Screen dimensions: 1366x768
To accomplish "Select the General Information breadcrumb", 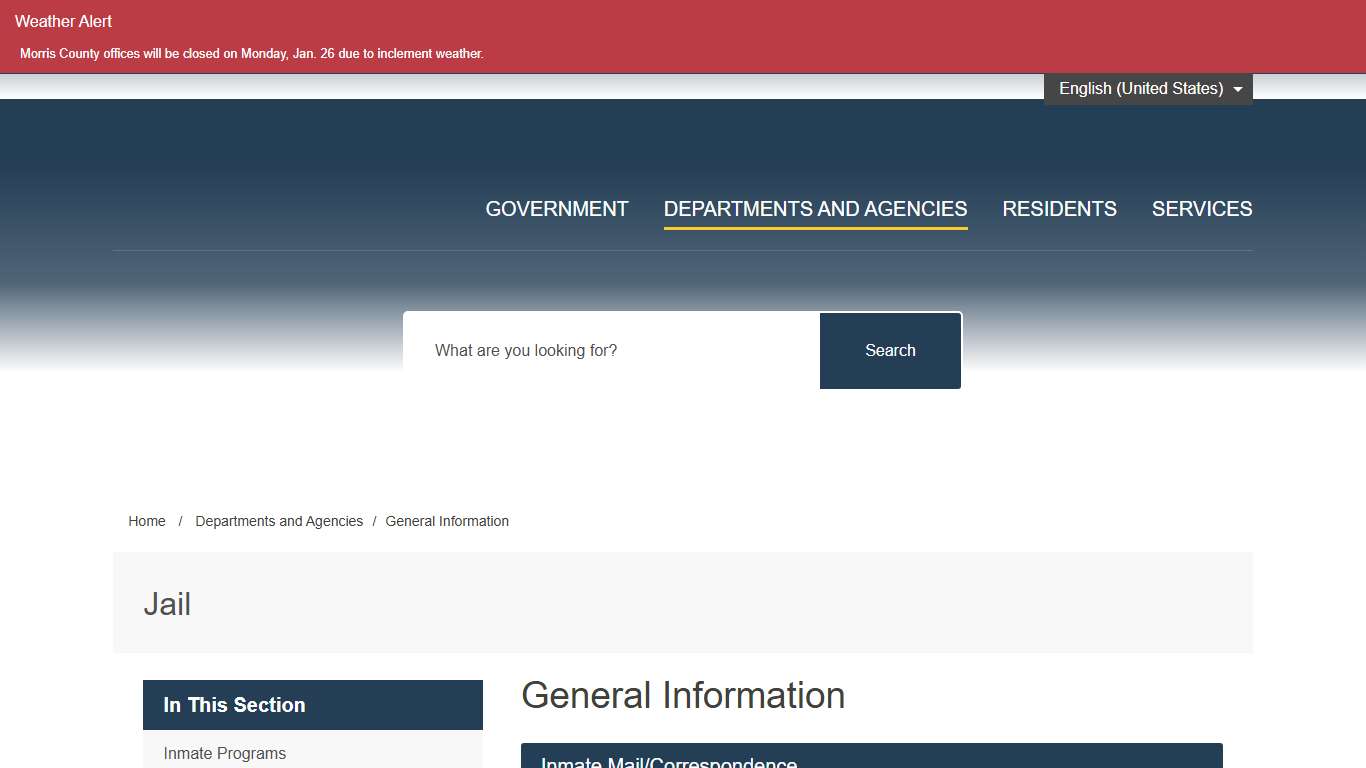I will (447, 521).
